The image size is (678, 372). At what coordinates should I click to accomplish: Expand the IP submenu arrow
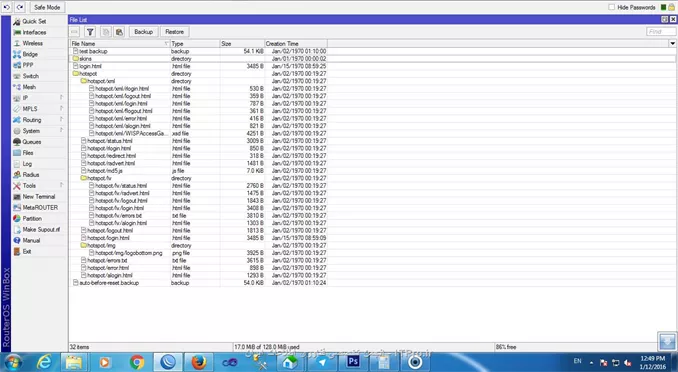(x=61, y=97)
